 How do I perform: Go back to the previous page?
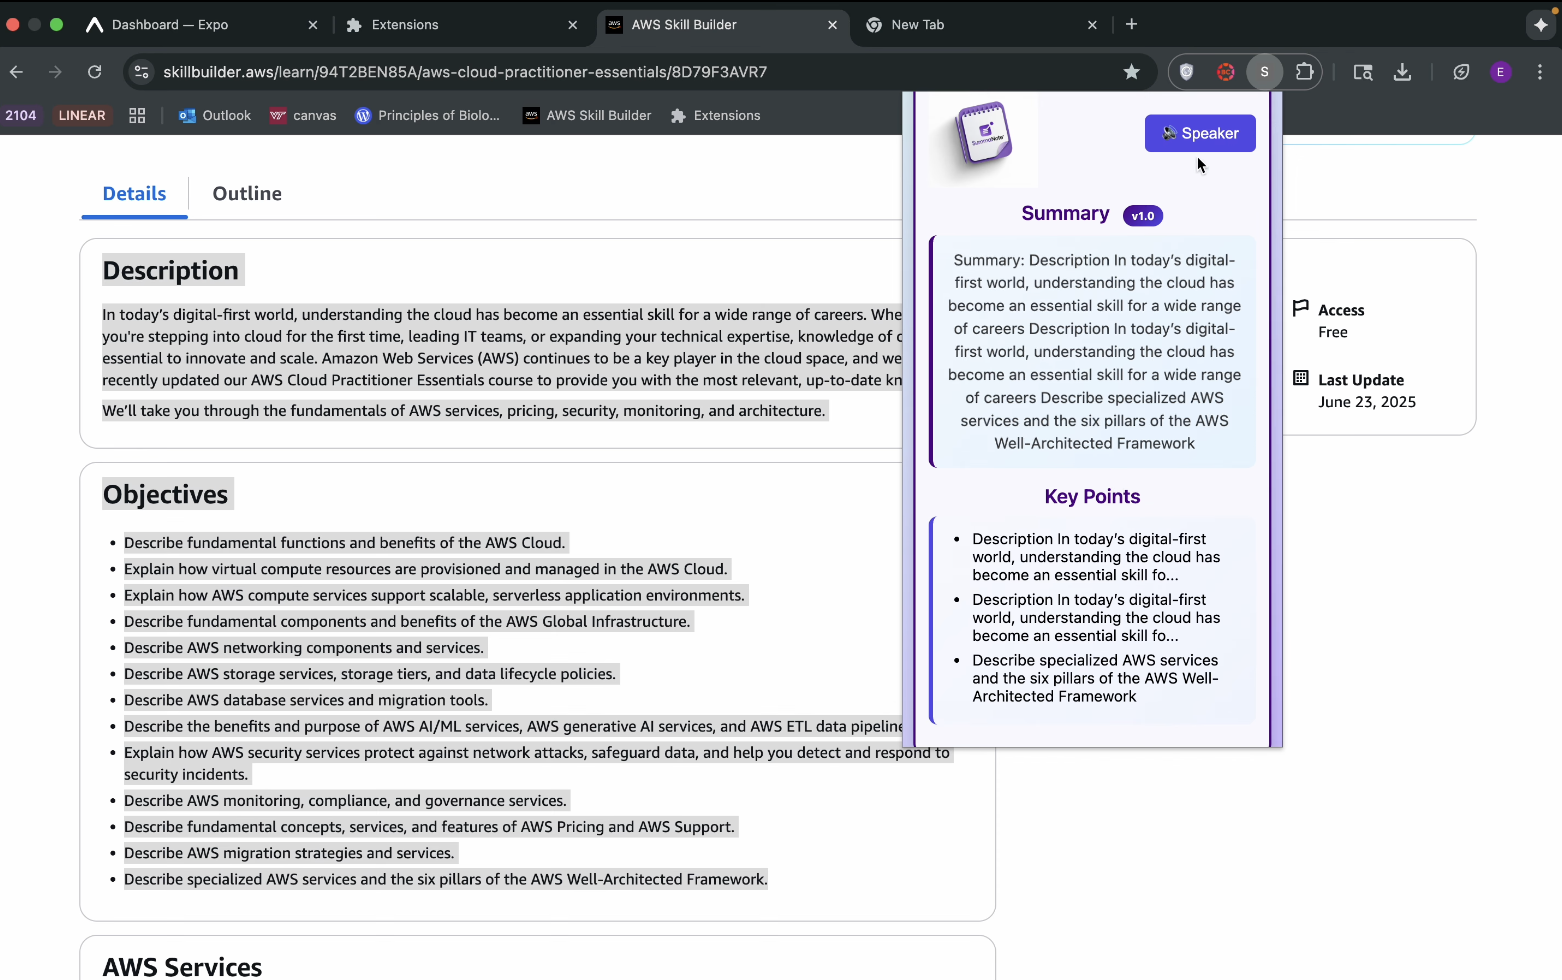pos(17,72)
